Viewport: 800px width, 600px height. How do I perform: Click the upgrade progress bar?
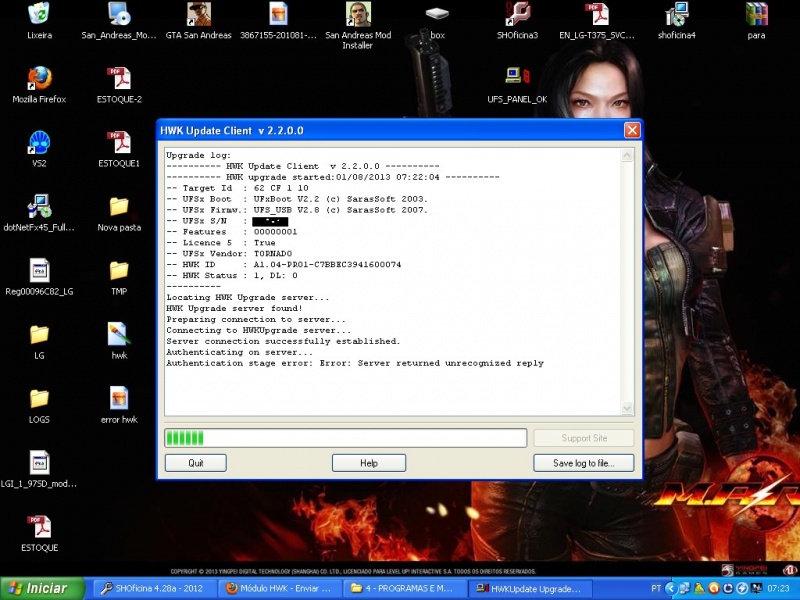point(345,438)
